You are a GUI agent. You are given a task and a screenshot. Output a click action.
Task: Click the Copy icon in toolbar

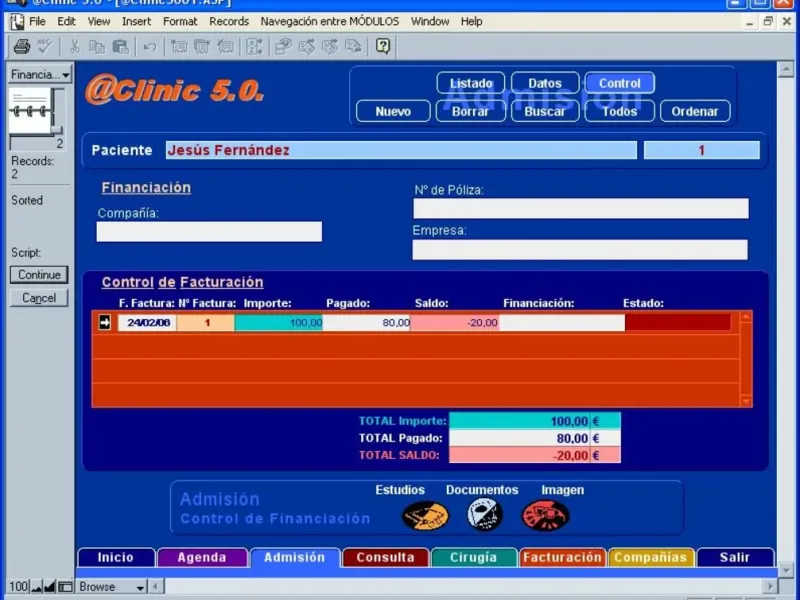[x=97, y=47]
